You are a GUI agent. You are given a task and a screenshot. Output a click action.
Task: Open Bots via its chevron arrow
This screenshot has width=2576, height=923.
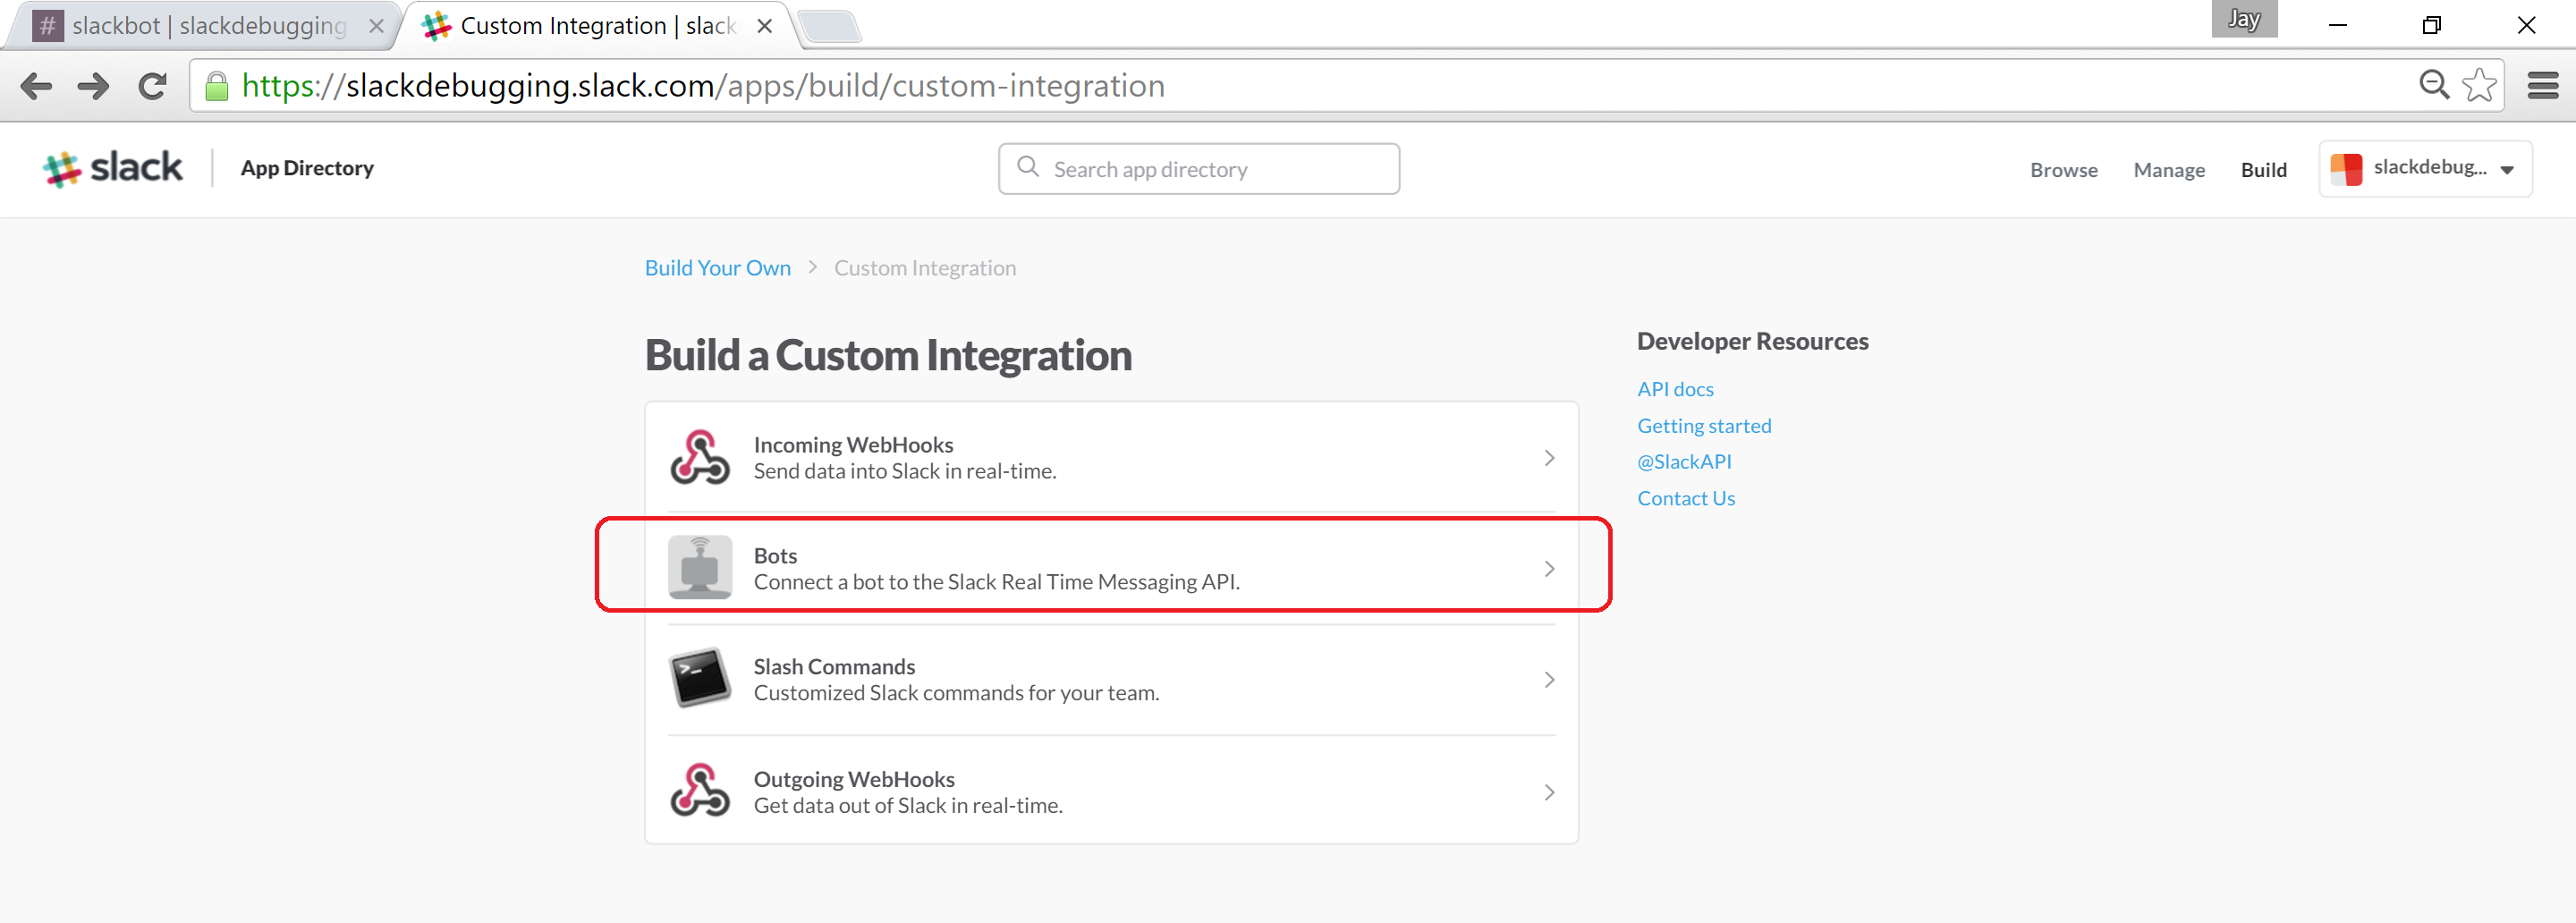1548,569
